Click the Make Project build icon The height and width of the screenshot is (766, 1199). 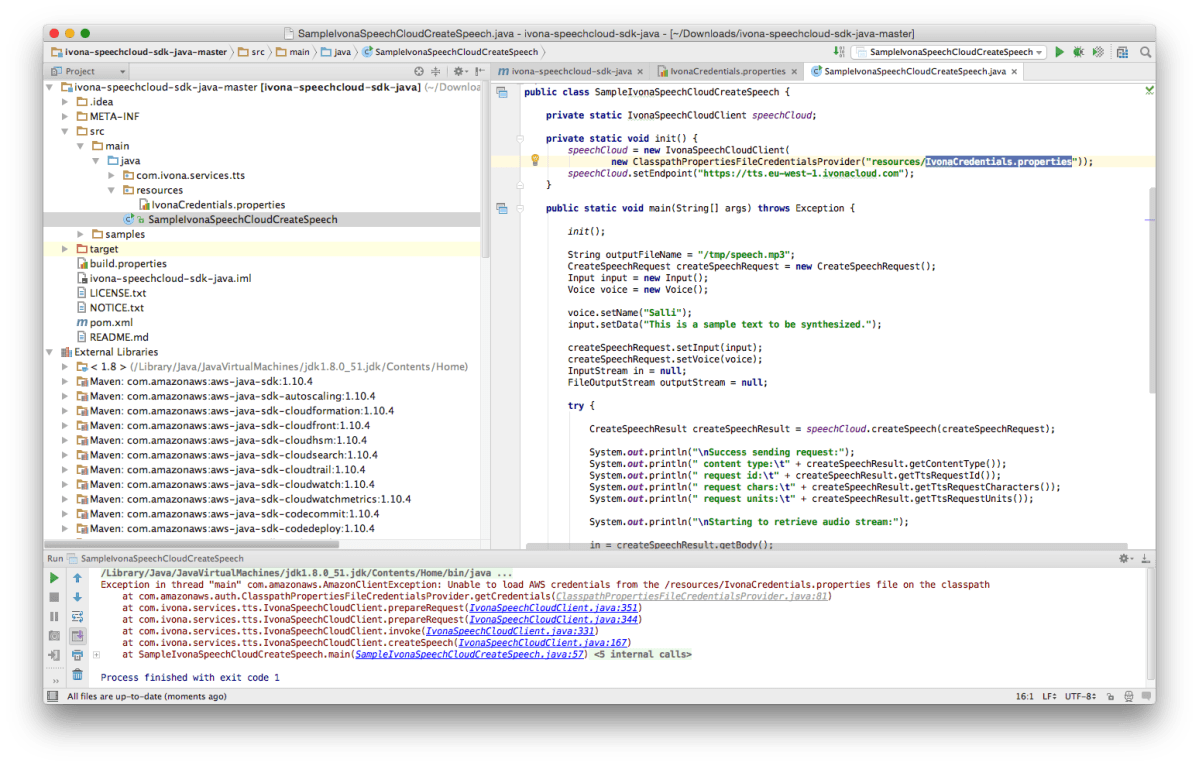pos(840,52)
